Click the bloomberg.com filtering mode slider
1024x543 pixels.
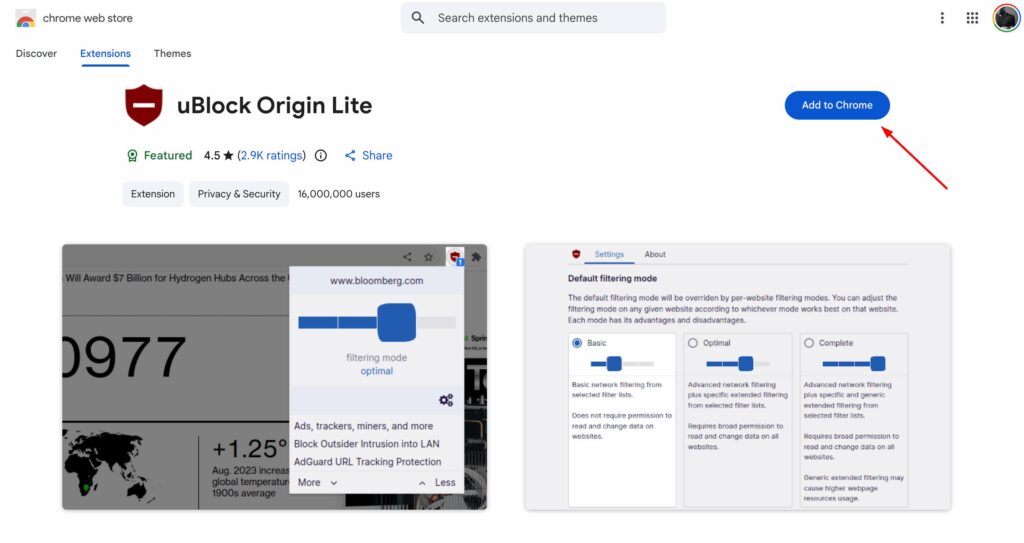(377, 322)
